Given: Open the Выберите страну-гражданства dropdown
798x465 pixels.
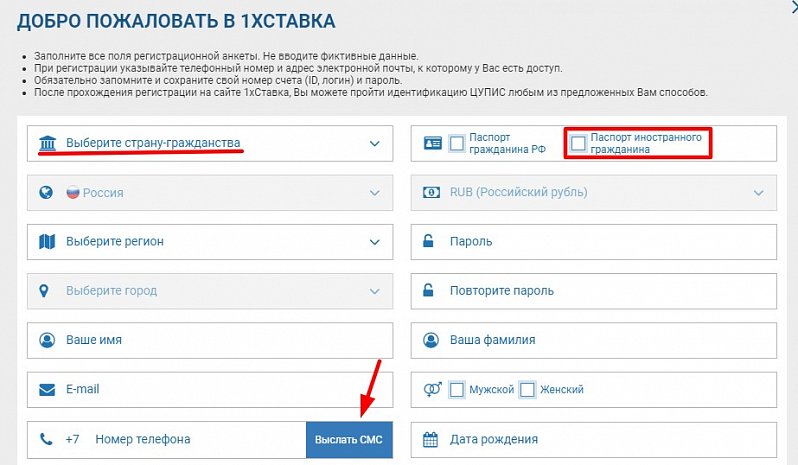Looking at the screenshot, I should click(x=210, y=143).
